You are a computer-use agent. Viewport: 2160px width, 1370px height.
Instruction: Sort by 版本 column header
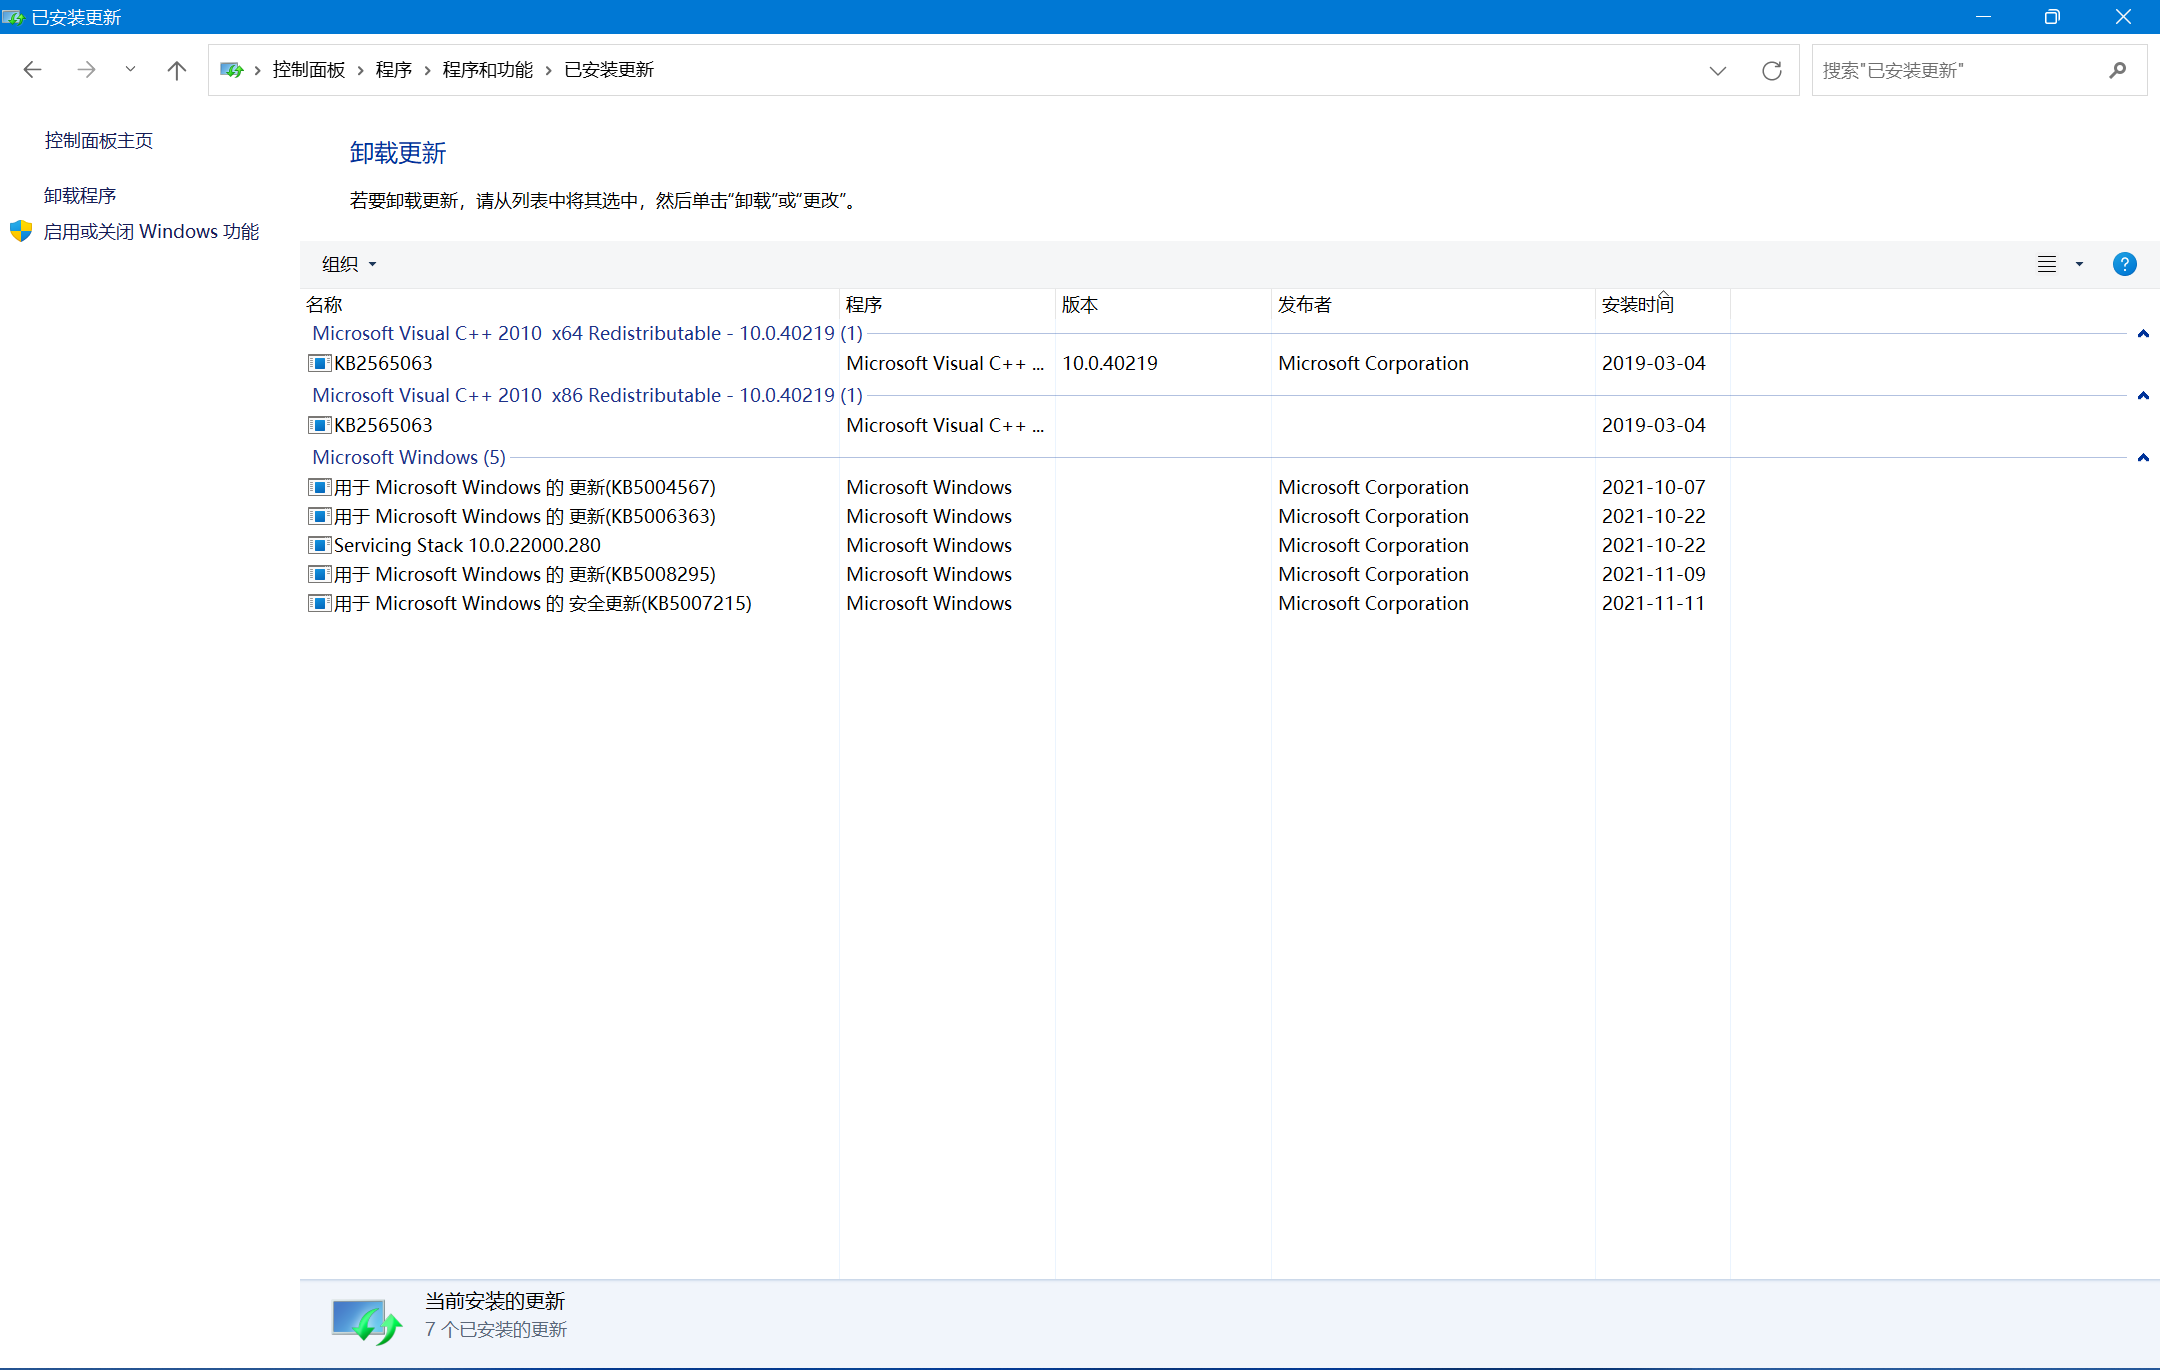tap(1163, 305)
